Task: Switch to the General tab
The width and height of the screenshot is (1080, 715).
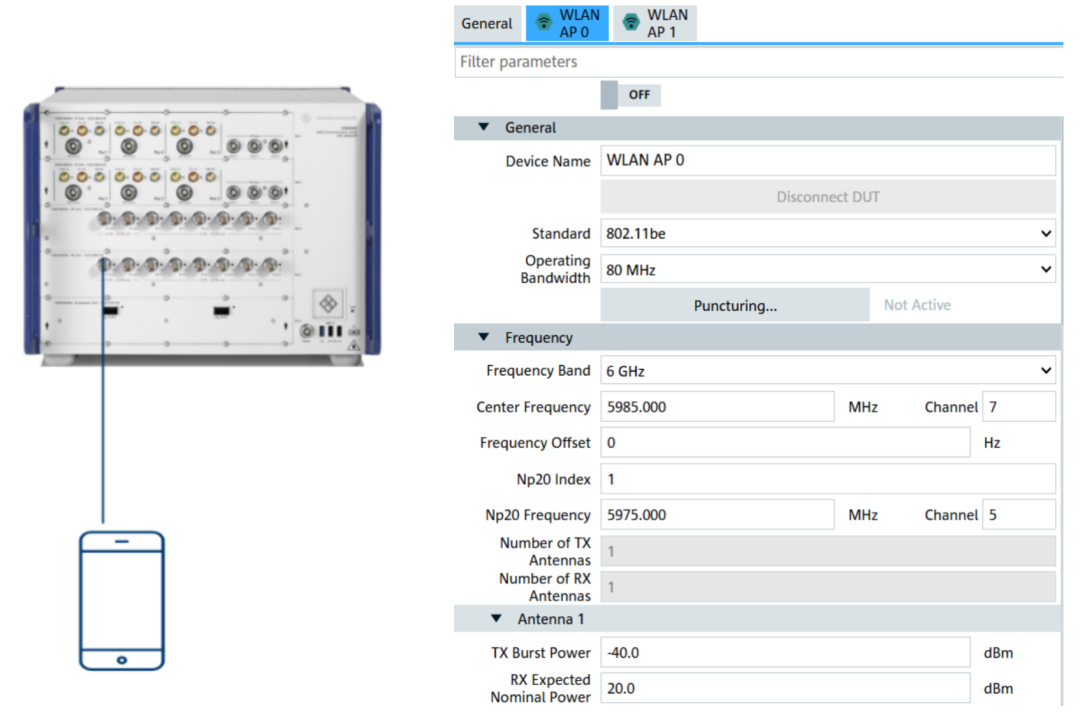Action: click(487, 23)
